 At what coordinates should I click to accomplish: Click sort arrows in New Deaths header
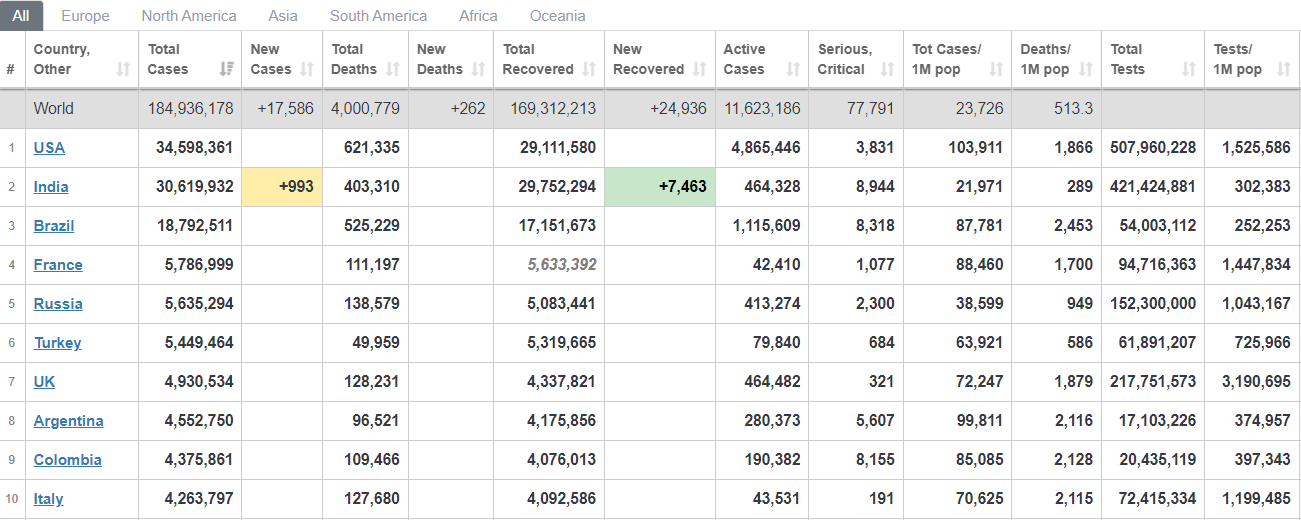point(477,69)
